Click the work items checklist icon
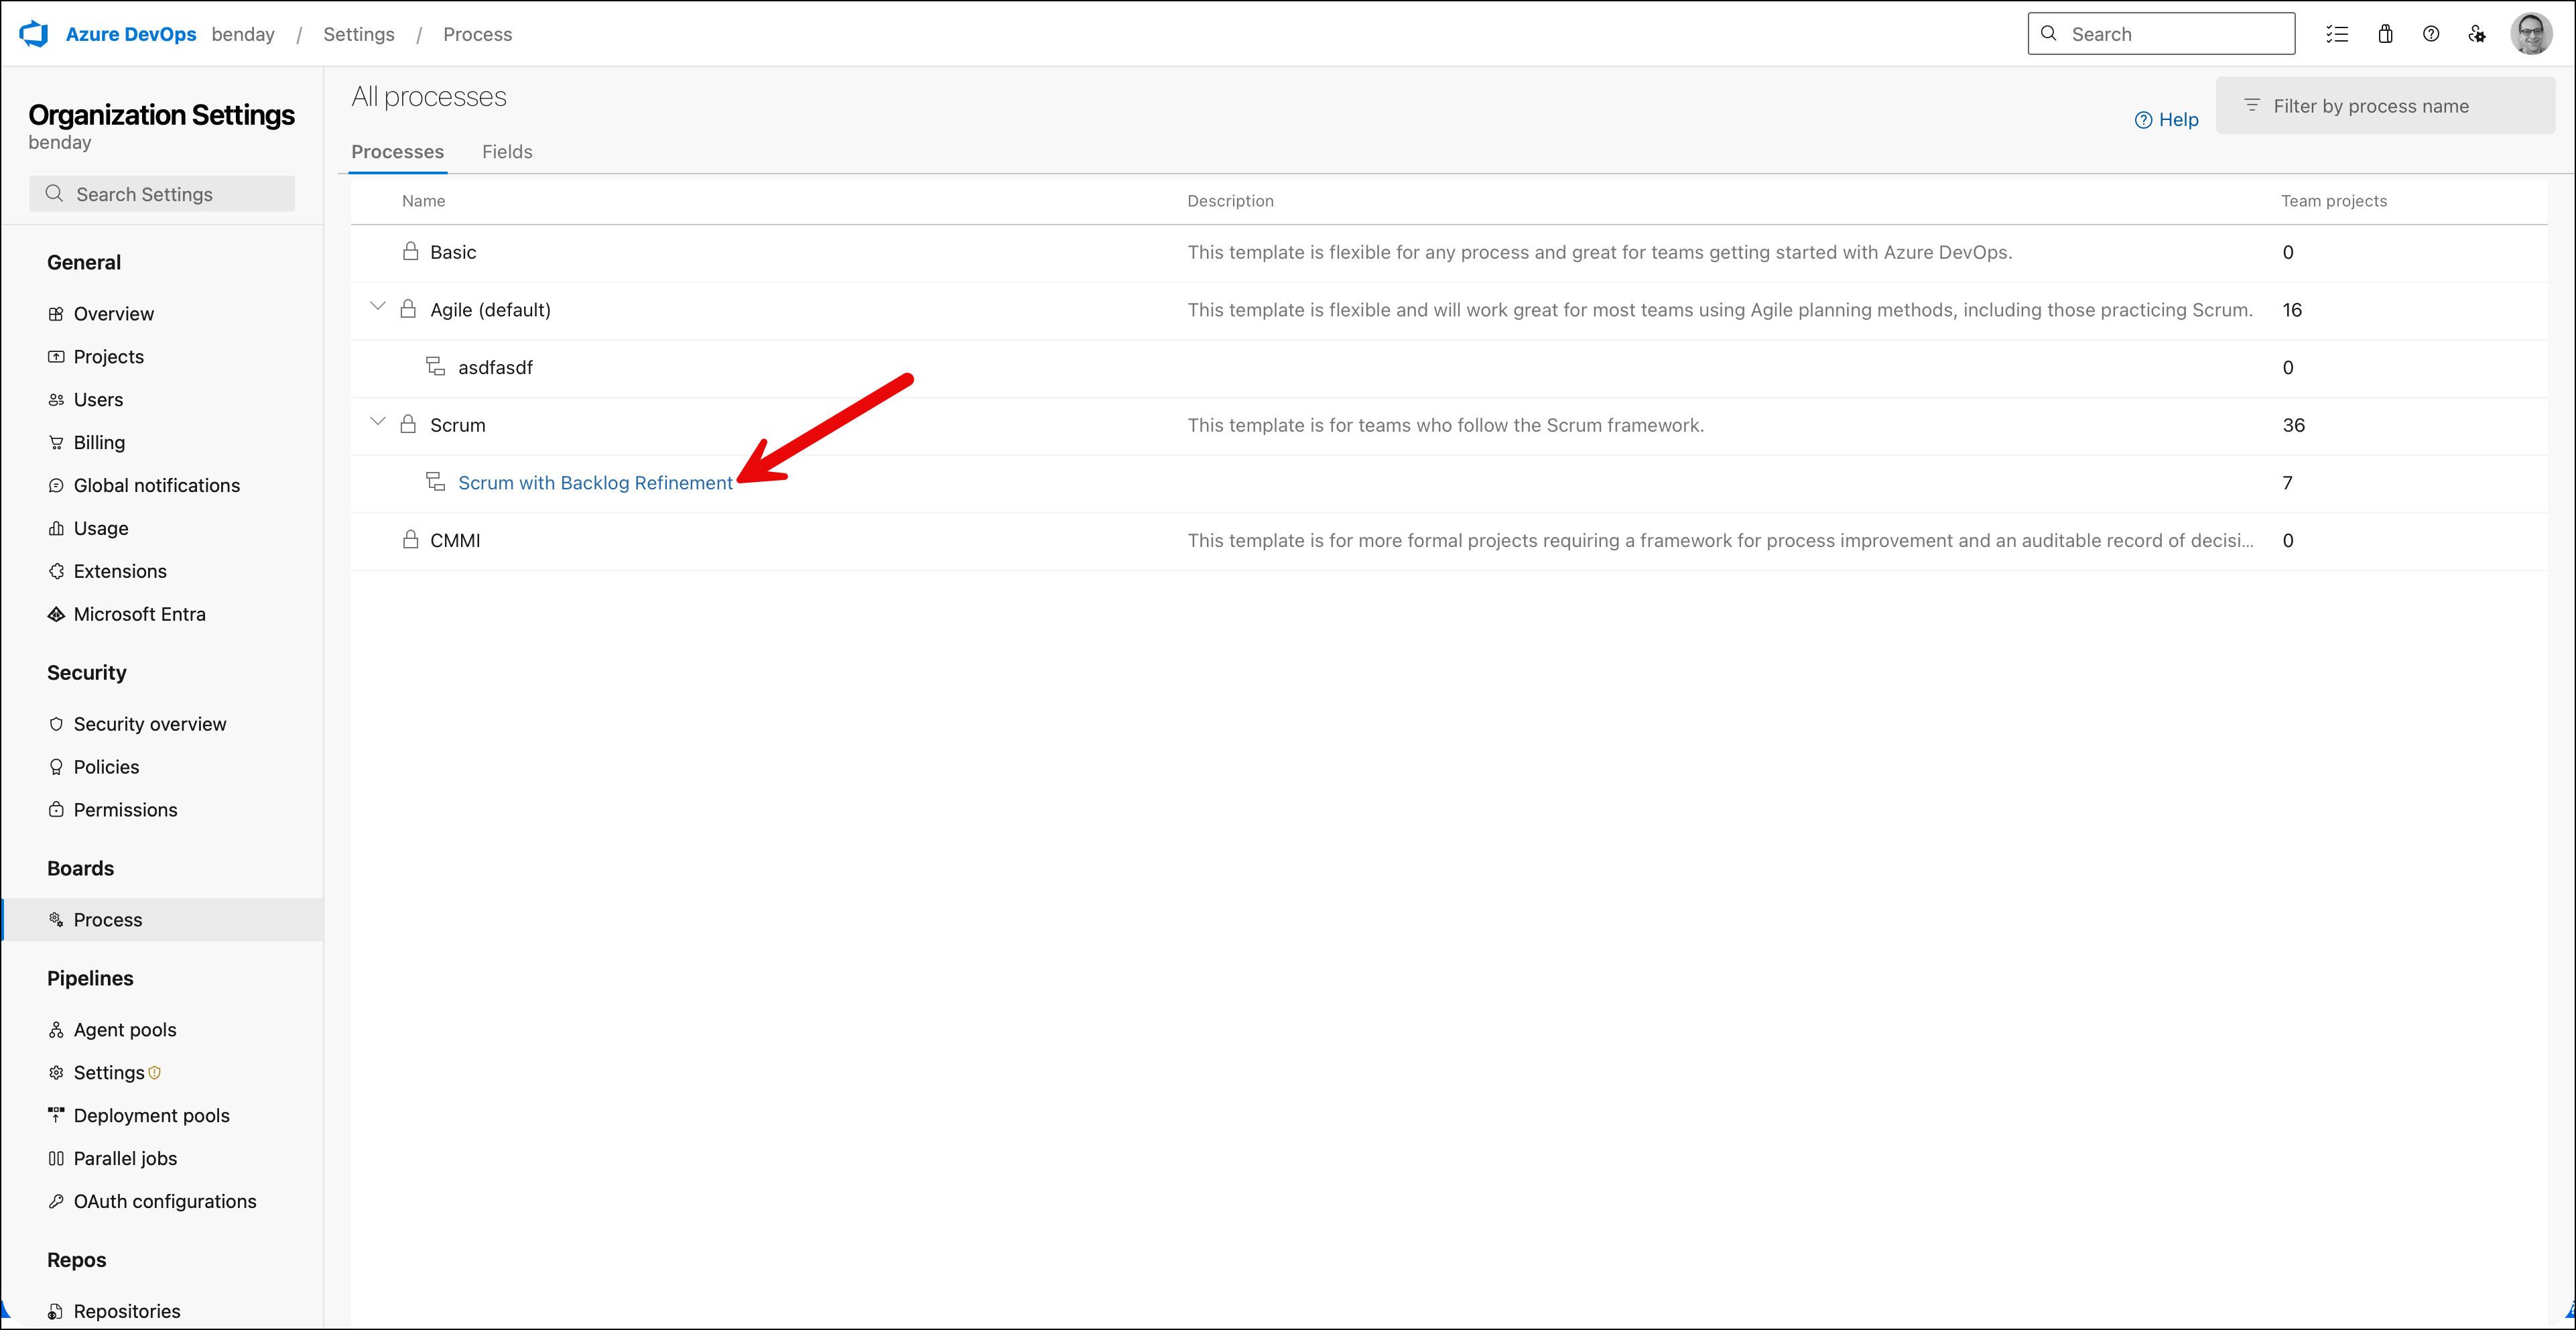The height and width of the screenshot is (1330, 2576). click(2338, 33)
